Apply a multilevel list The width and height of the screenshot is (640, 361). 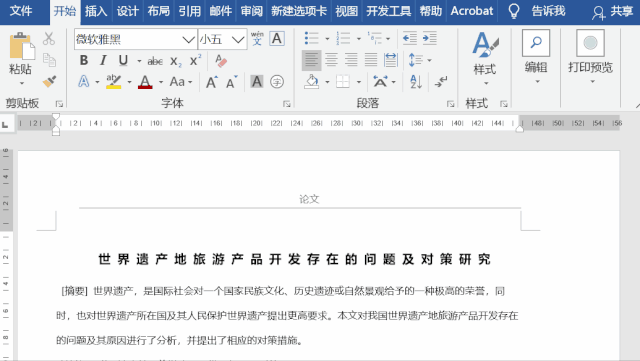tap(374, 38)
